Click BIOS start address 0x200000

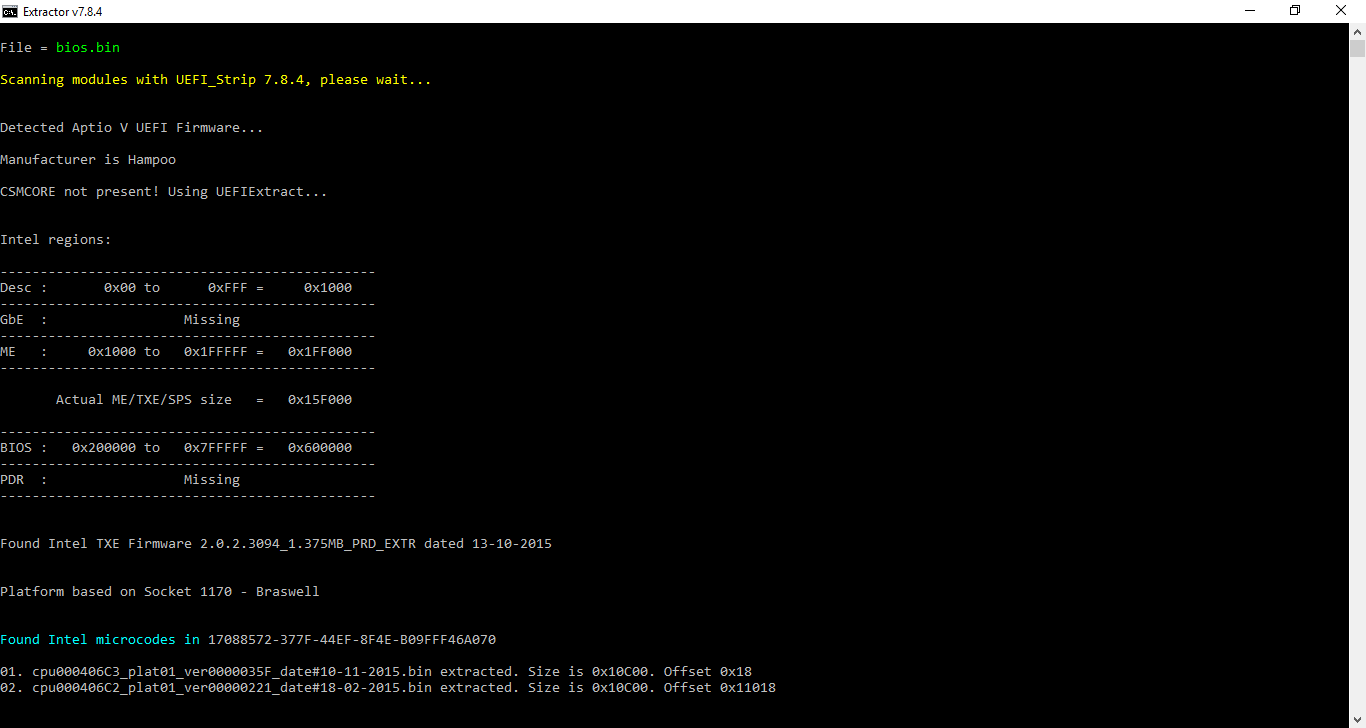pos(104,447)
